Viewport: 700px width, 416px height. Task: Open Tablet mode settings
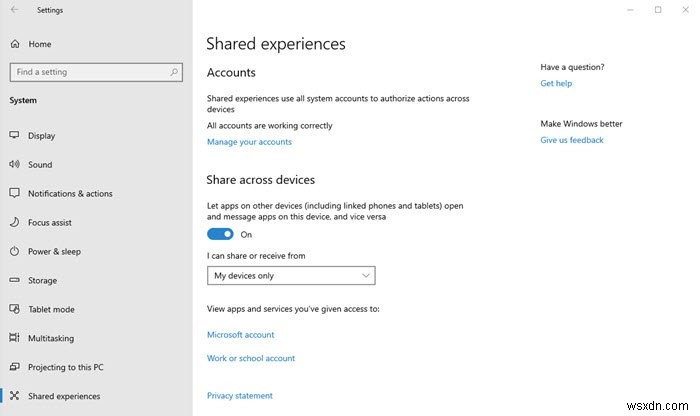pos(51,309)
